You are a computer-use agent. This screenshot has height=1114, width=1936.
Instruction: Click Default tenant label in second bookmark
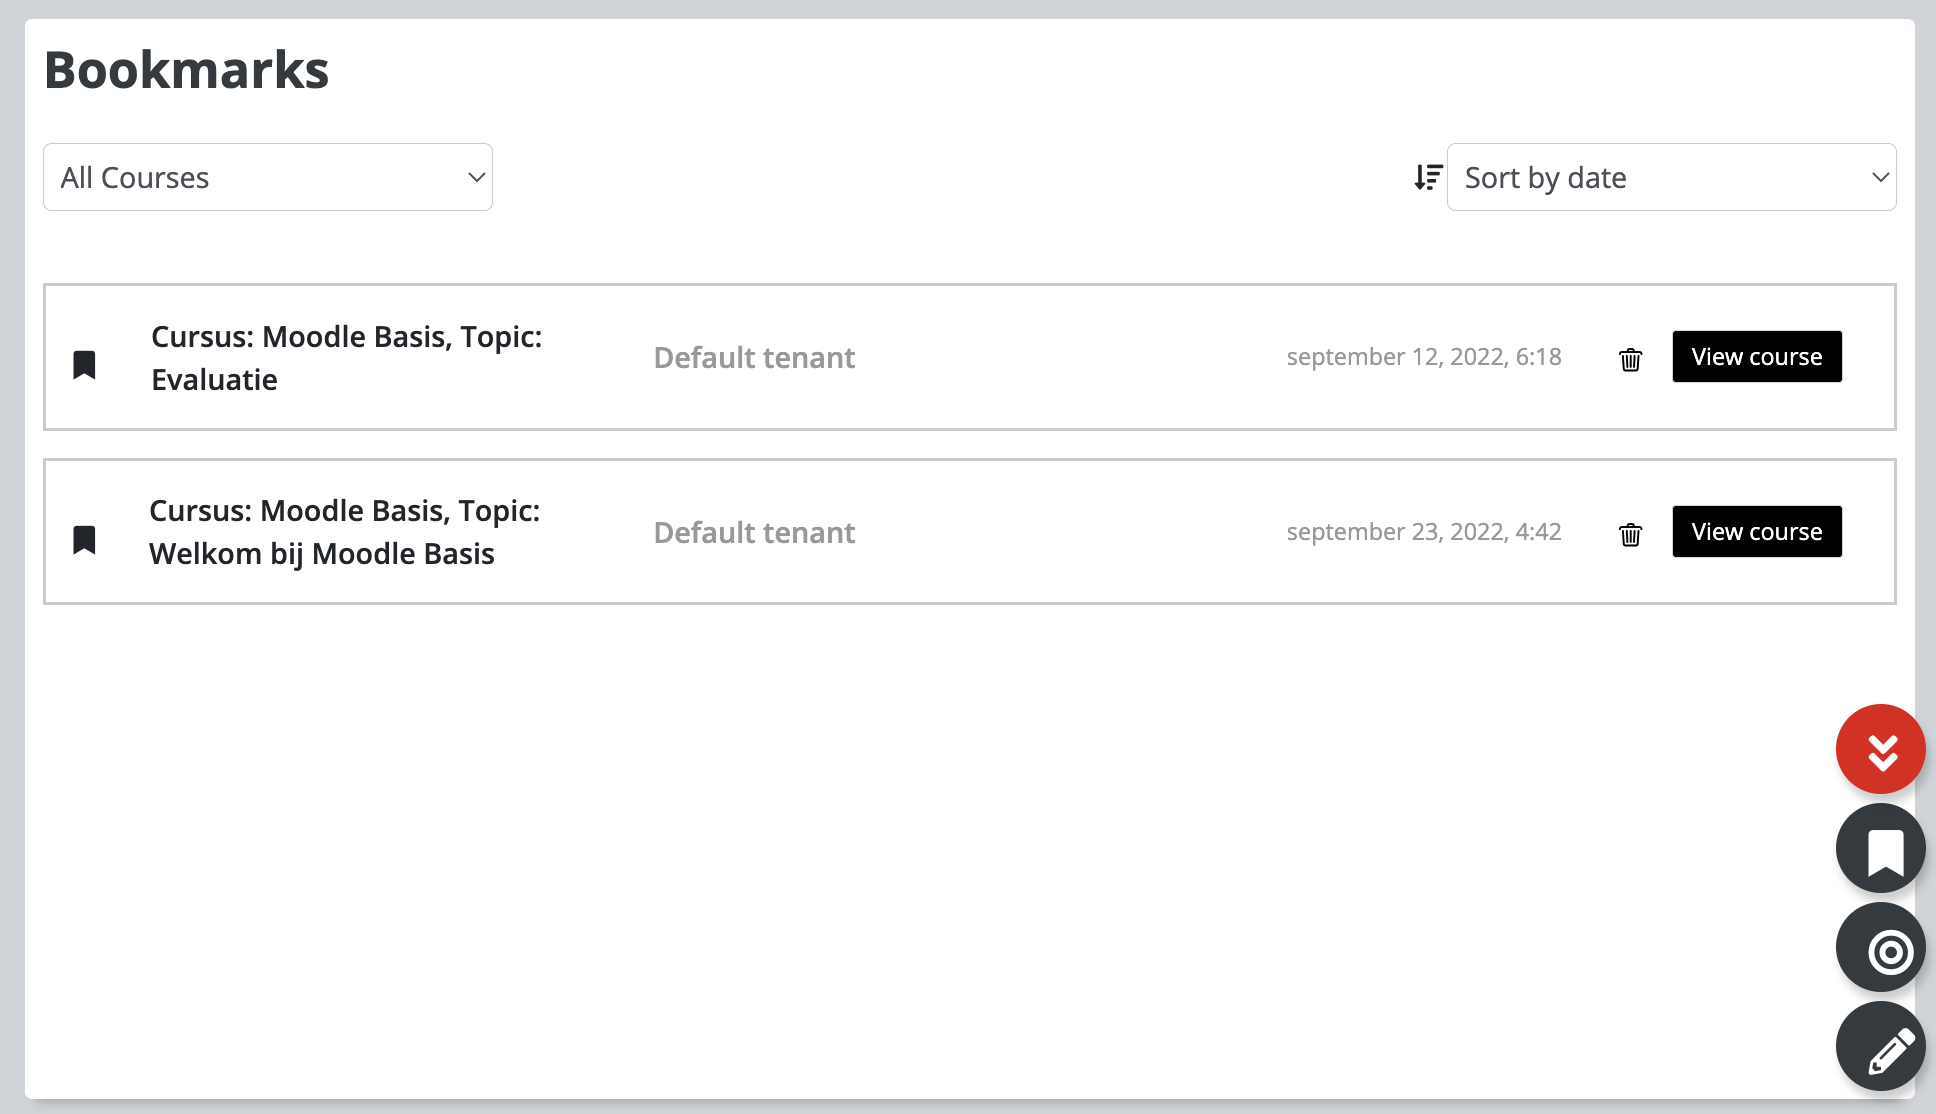pos(754,533)
